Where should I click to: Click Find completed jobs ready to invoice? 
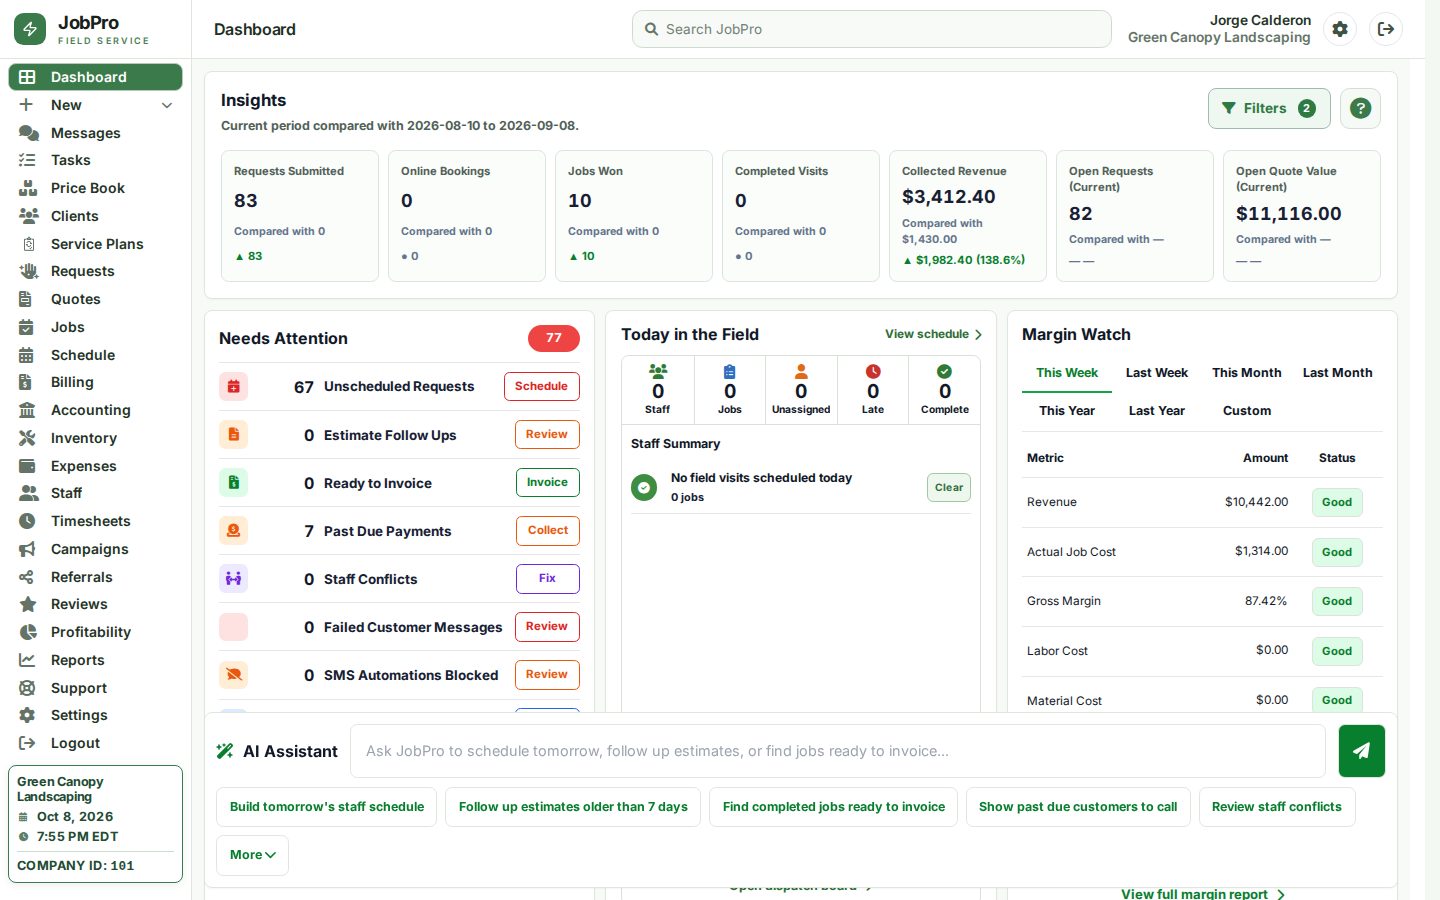point(834,807)
